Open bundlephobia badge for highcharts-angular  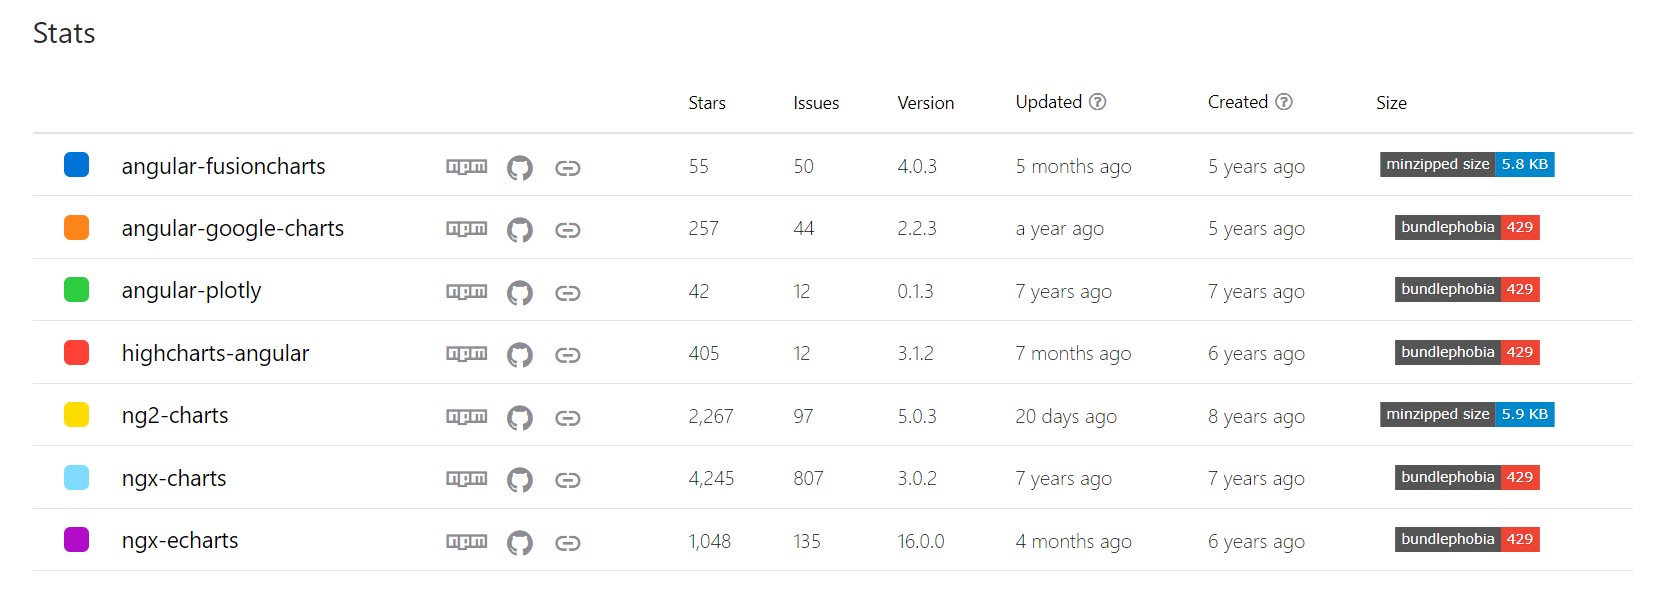[x=1467, y=352]
